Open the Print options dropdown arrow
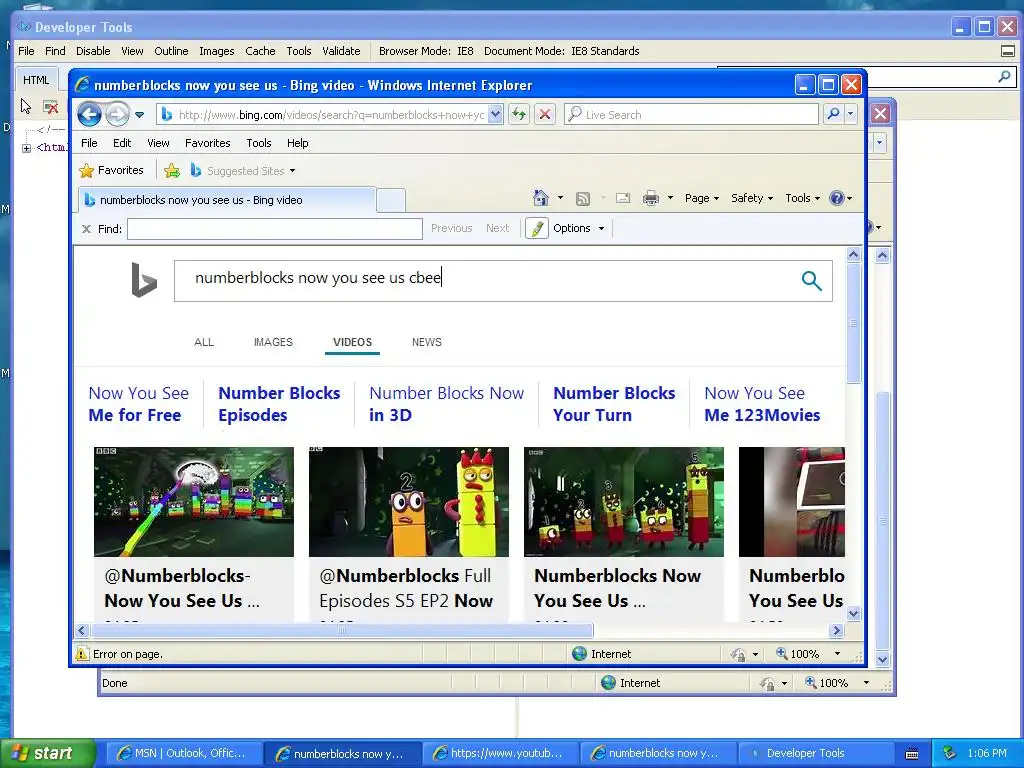Screen dimensions: 1024x768 click(x=670, y=198)
